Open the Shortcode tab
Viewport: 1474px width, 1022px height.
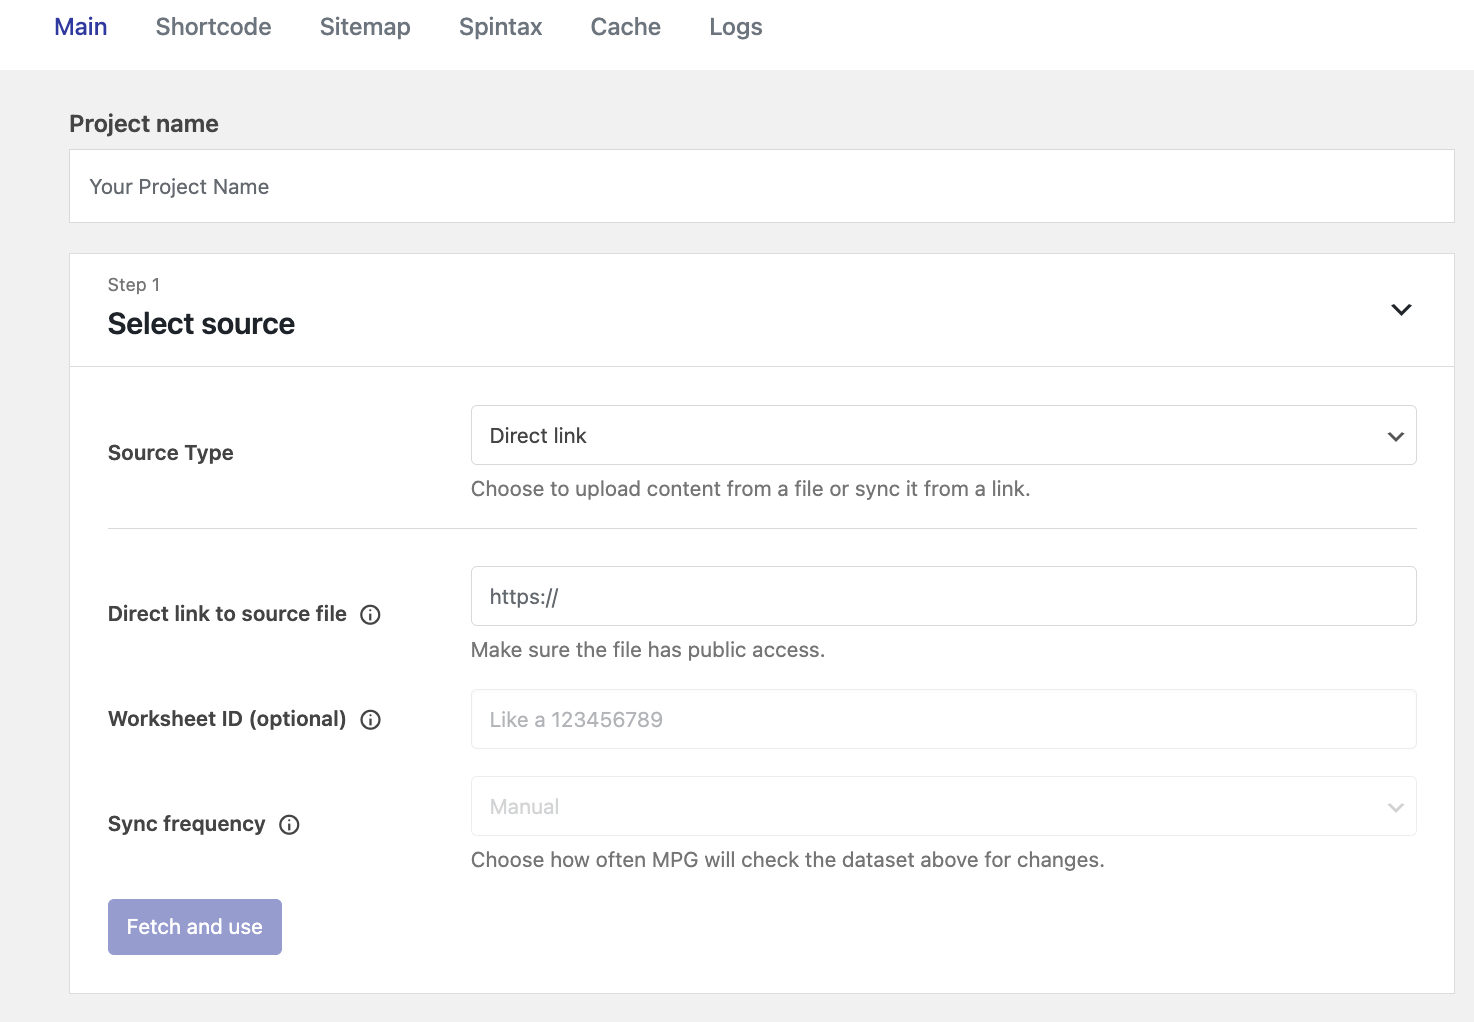pos(213,27)
